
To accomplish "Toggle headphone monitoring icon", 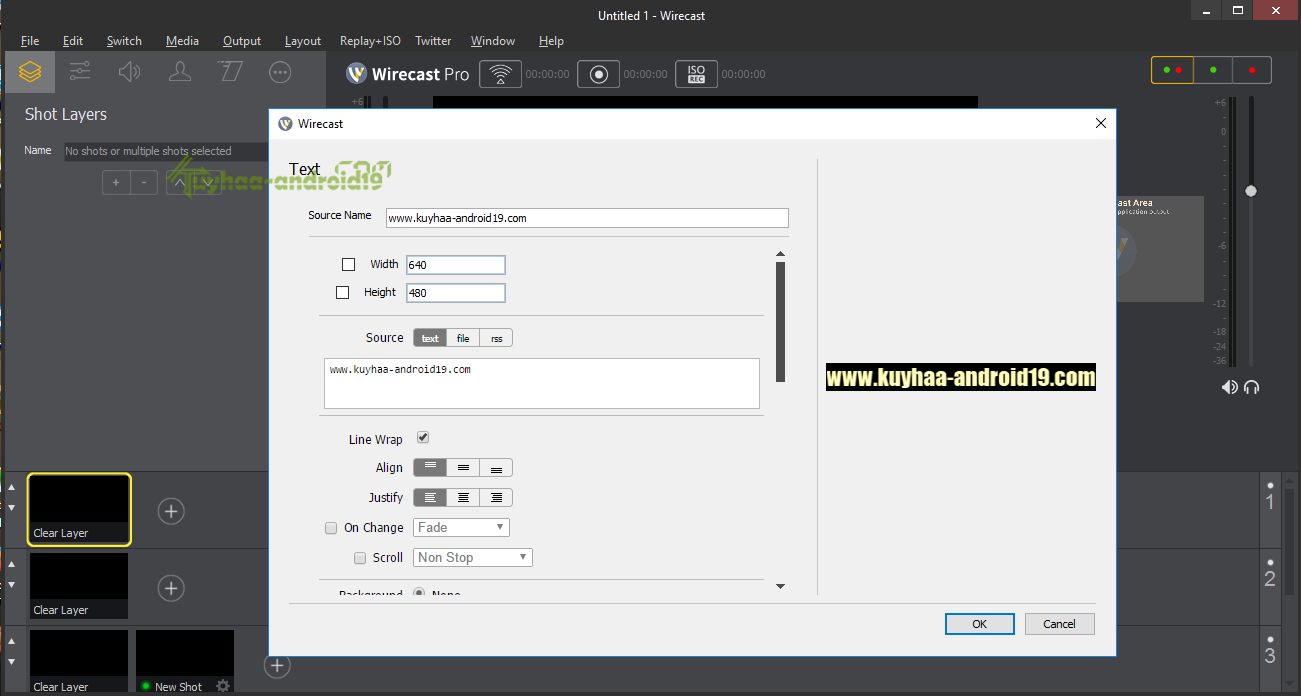I will click(1251, 387).
